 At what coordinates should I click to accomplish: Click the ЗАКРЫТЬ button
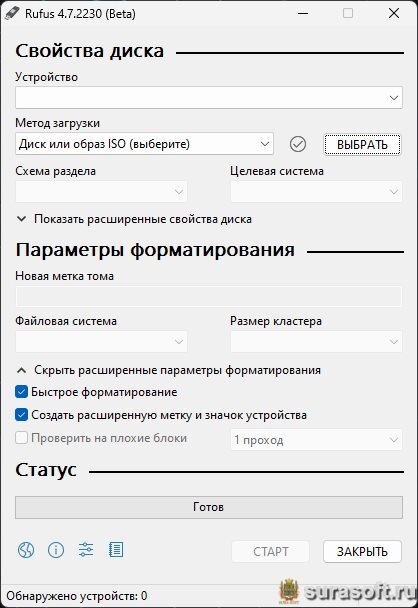click(x=362, y=551)
